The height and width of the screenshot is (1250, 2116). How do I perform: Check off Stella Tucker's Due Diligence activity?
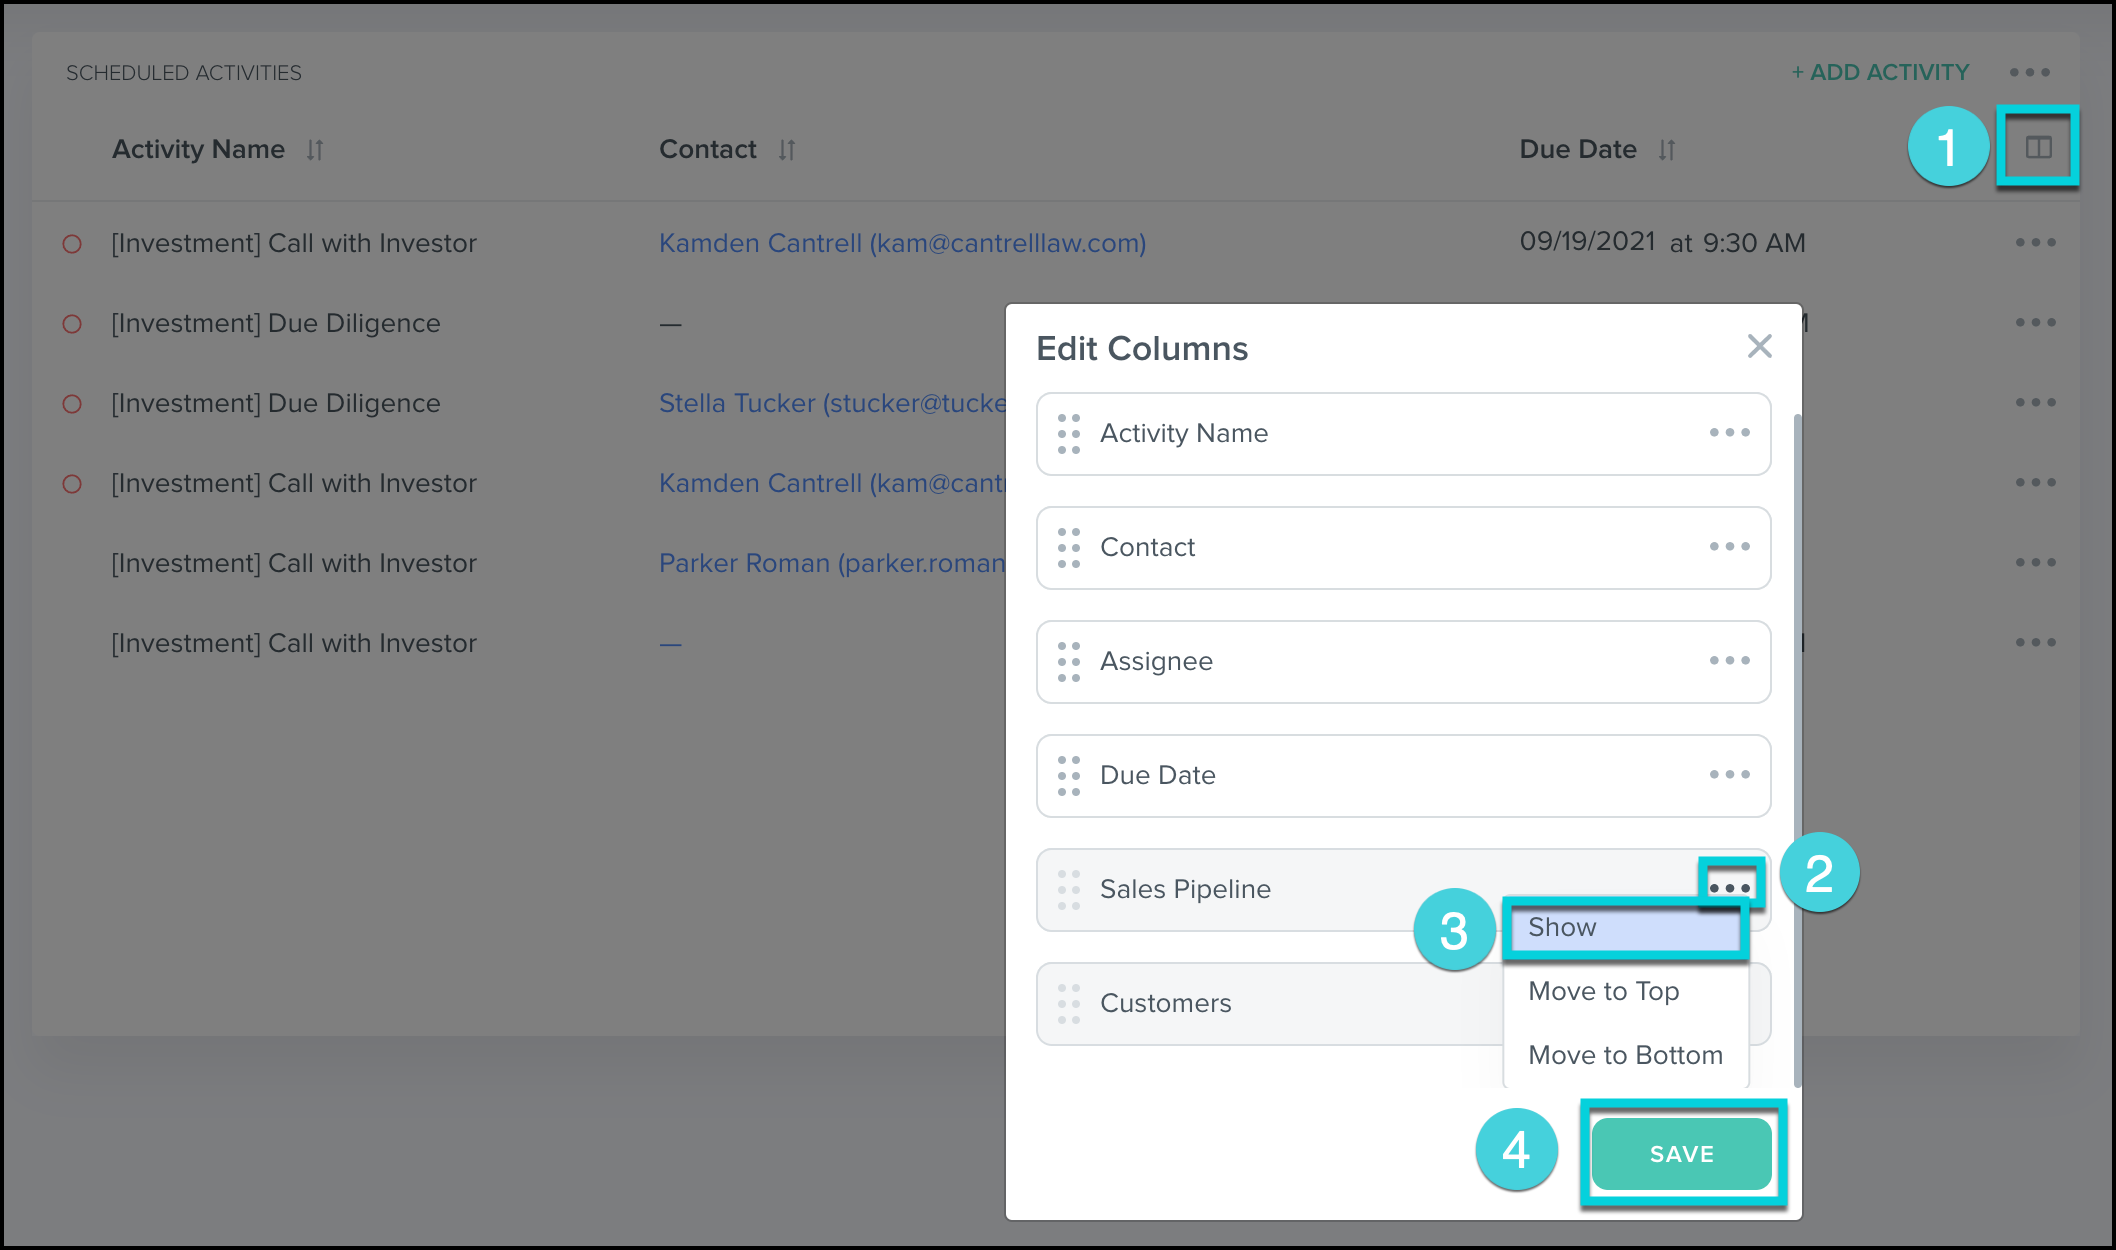(x=72, y=404)
